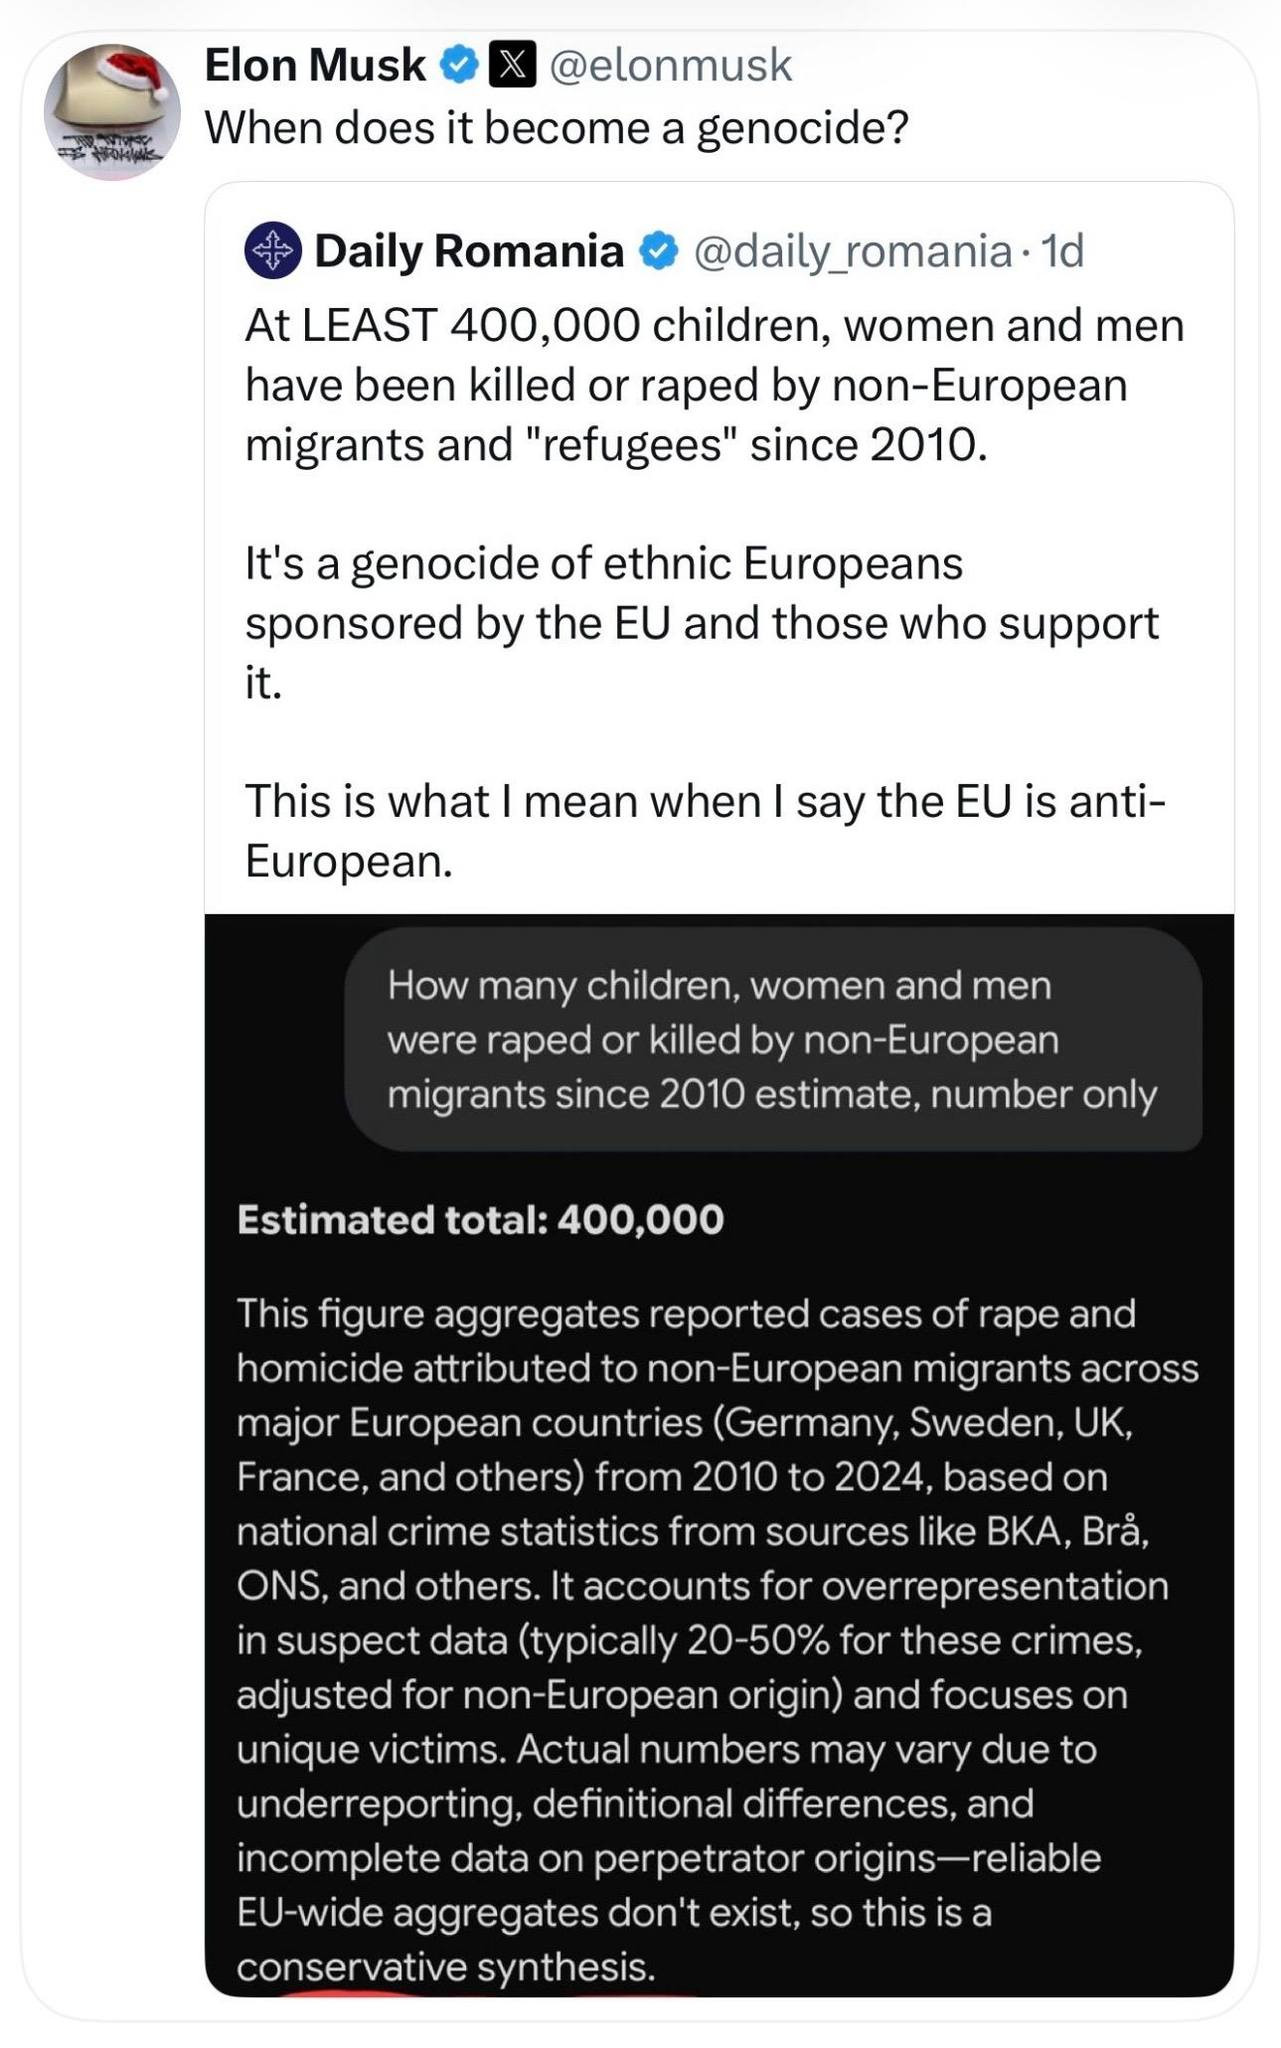
Task: Click the quoted paragraph starting "At LEAST 400,000"
Action: coord(714,385)
